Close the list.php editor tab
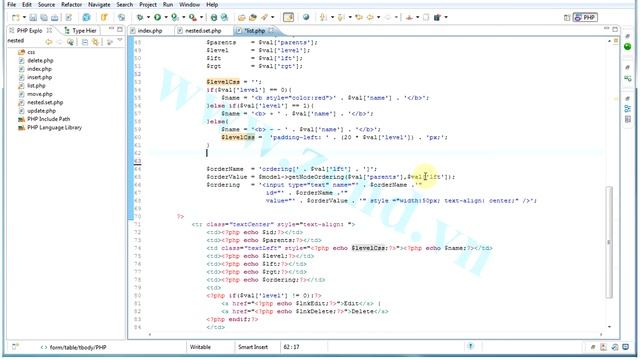Image resolution: width=640 pixels, height=360 pixels. click(271, 30)
